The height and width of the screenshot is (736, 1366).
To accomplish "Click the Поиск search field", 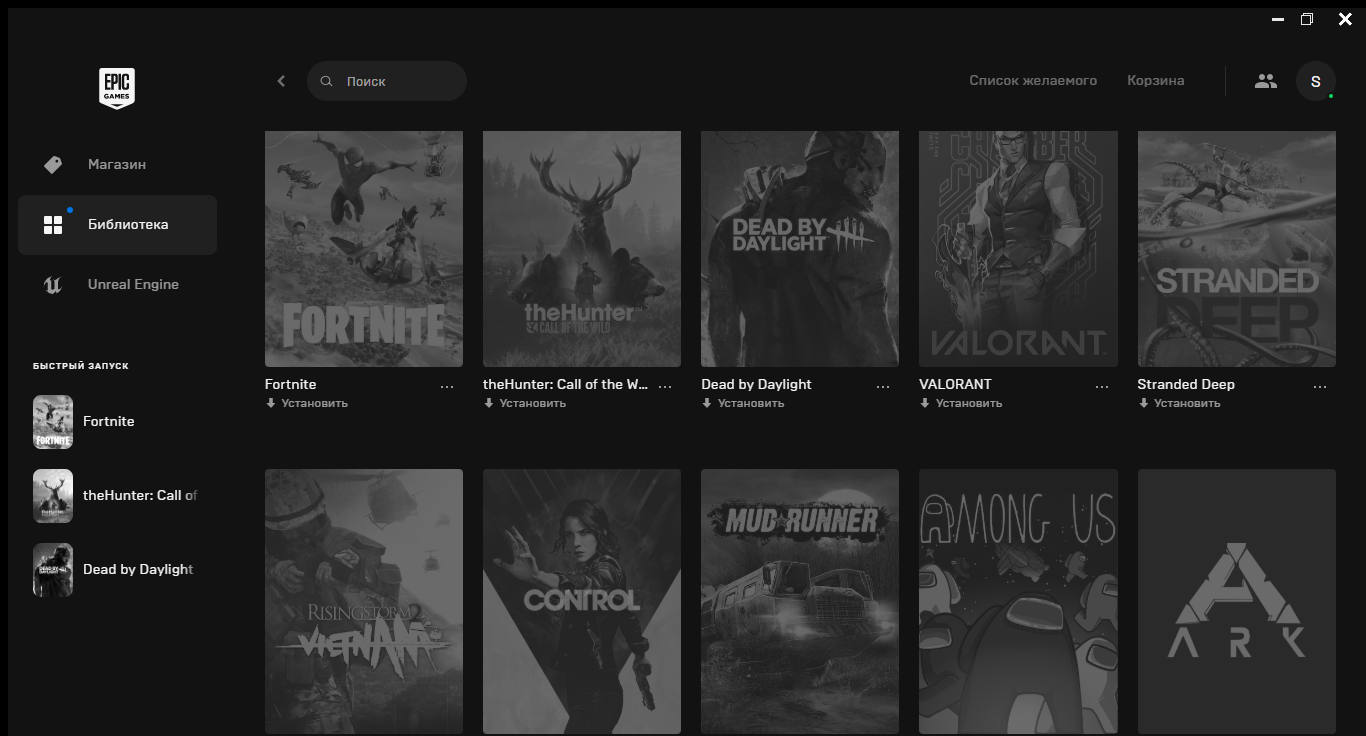I will tap(387, 81).
